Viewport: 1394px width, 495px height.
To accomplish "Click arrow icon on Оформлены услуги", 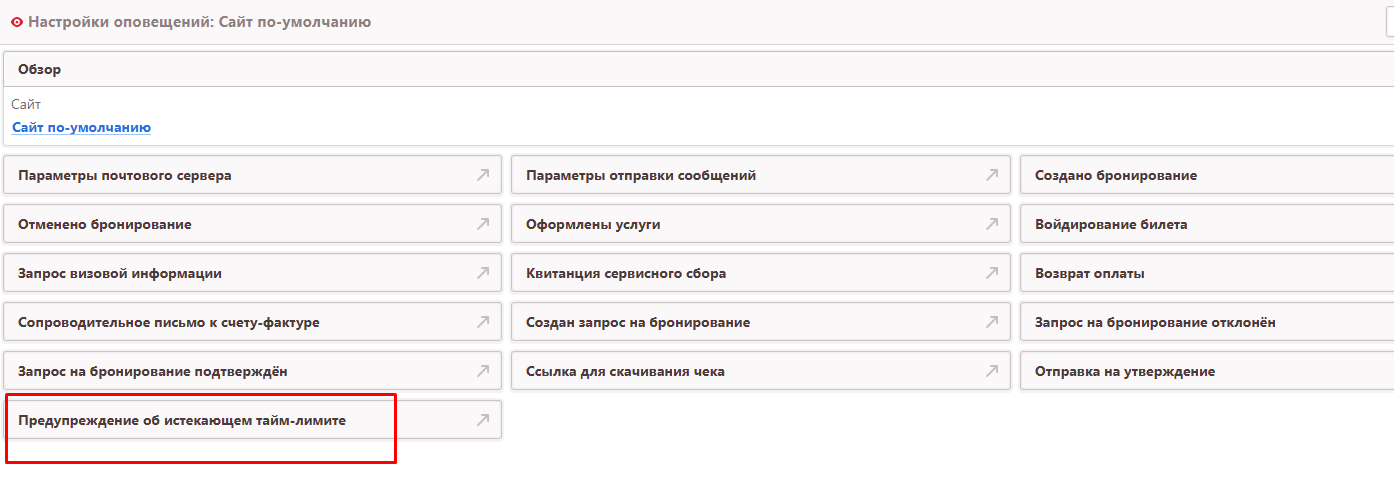I will point(991,224).
